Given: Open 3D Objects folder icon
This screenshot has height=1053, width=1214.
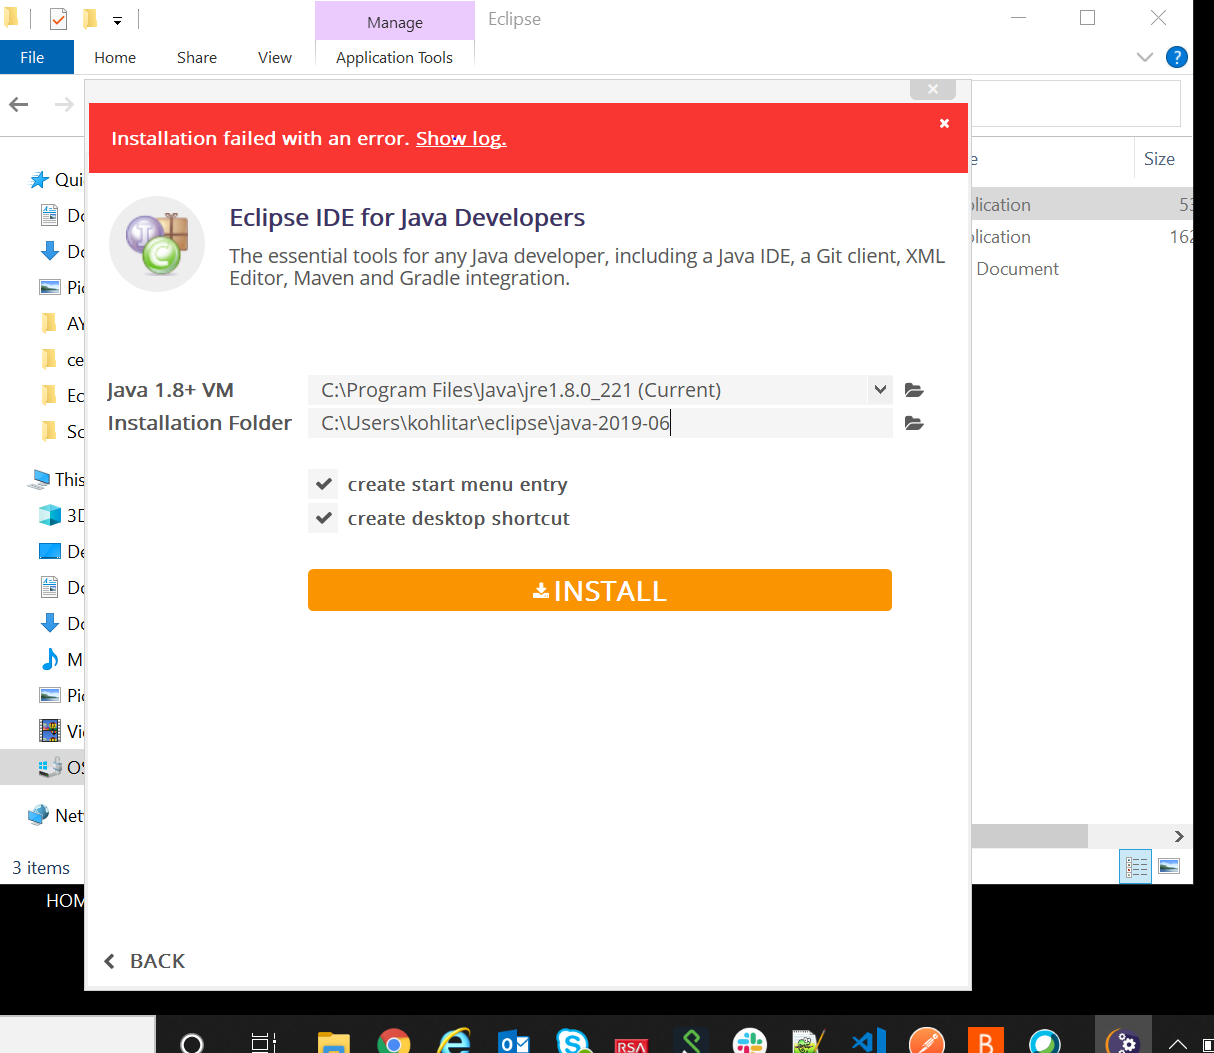Looking at the screenshot, I should click(x=50, y=515).
